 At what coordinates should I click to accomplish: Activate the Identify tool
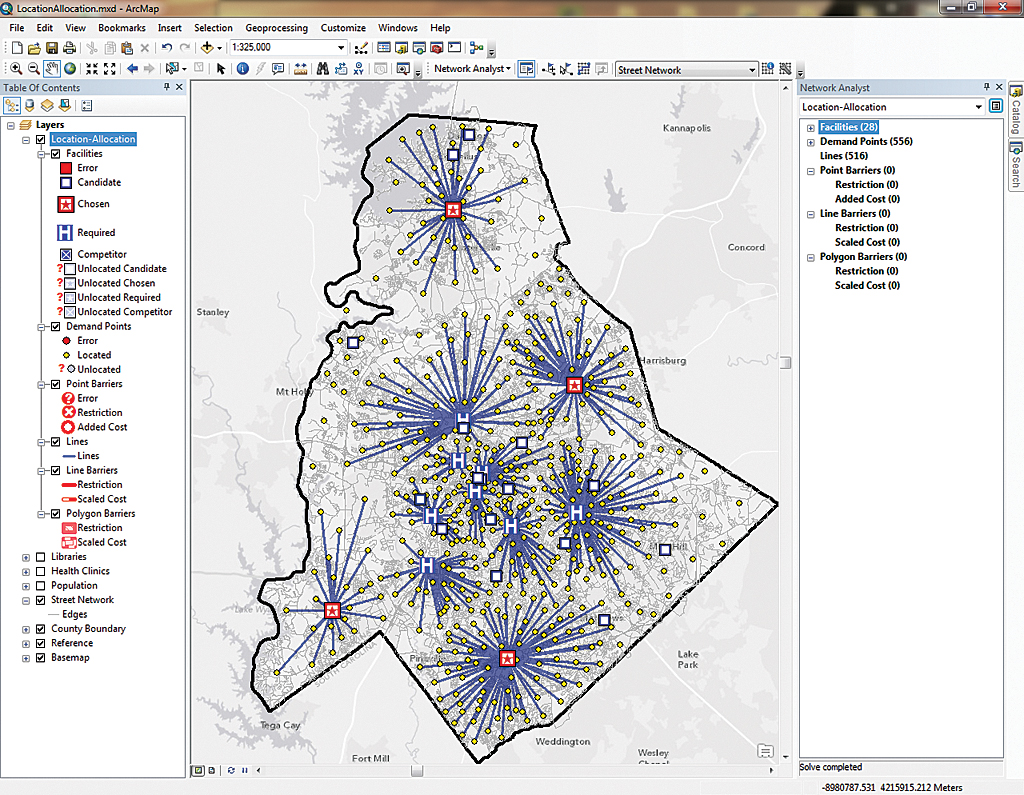pyautogui.click(x=242, y=69)
